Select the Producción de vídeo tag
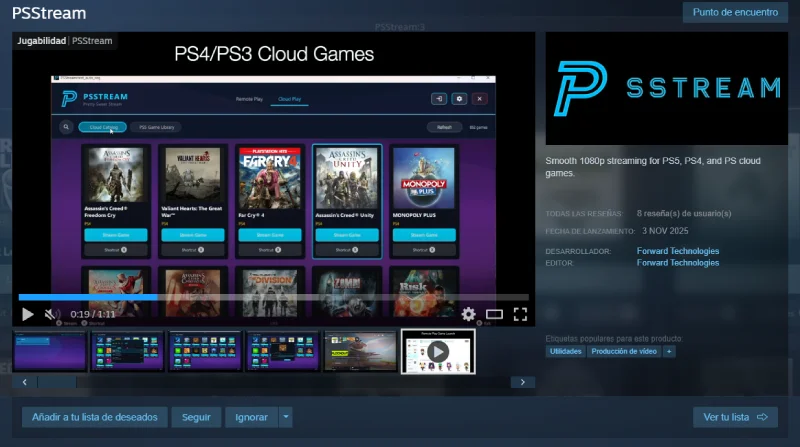800x447 pixels. point(623,351)
